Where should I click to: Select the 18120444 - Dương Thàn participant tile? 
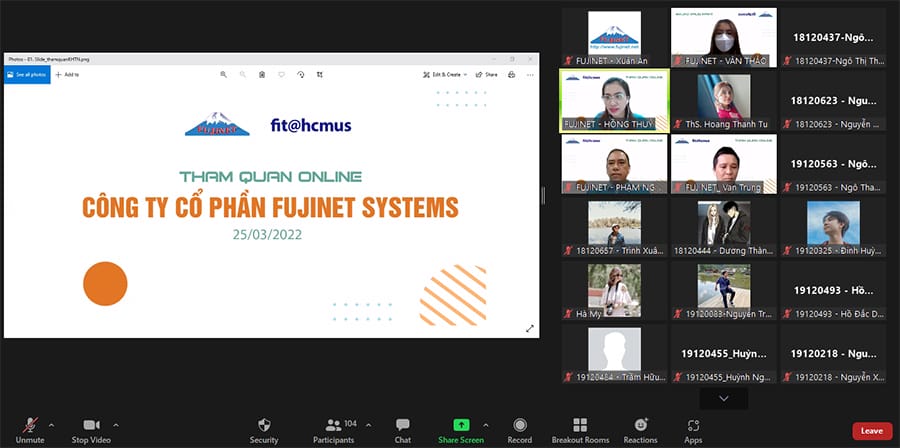click(724, 228)
